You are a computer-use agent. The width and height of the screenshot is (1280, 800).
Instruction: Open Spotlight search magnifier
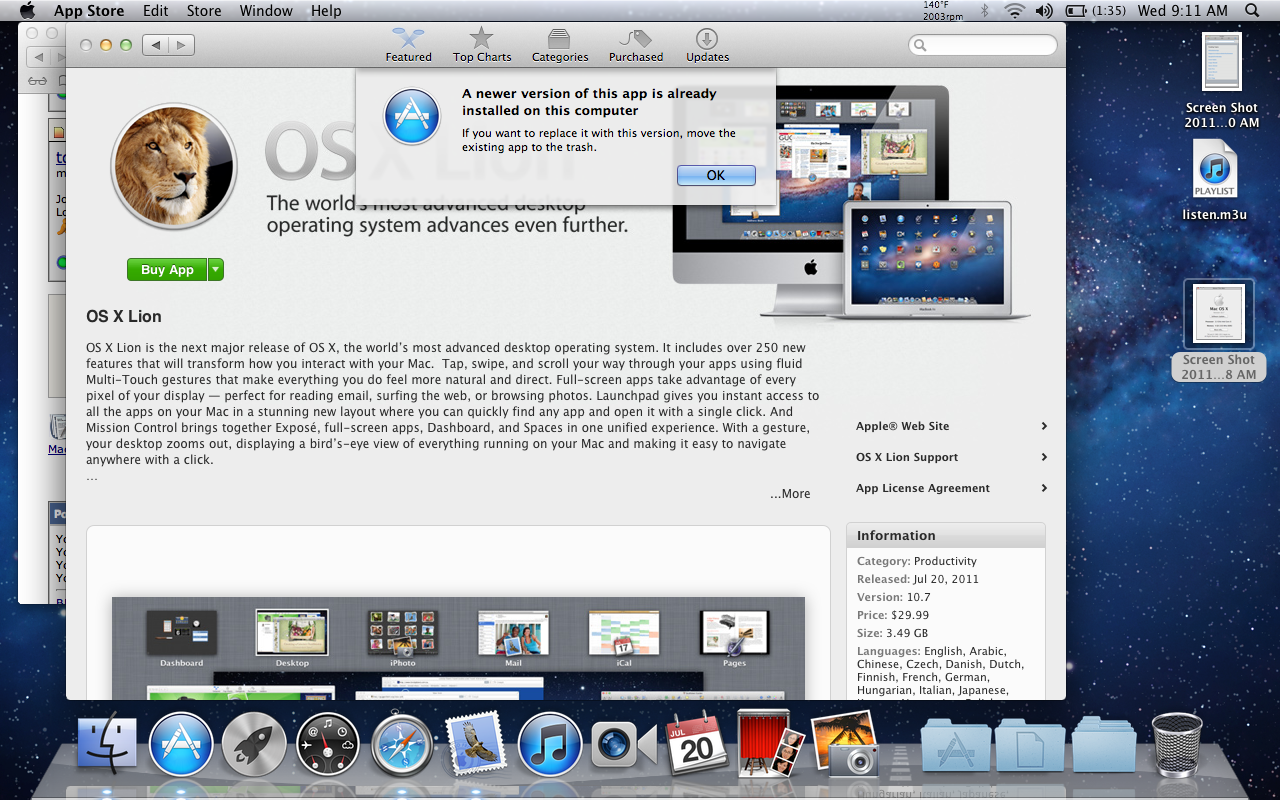pyautogui.click(x=1252, y=10)
